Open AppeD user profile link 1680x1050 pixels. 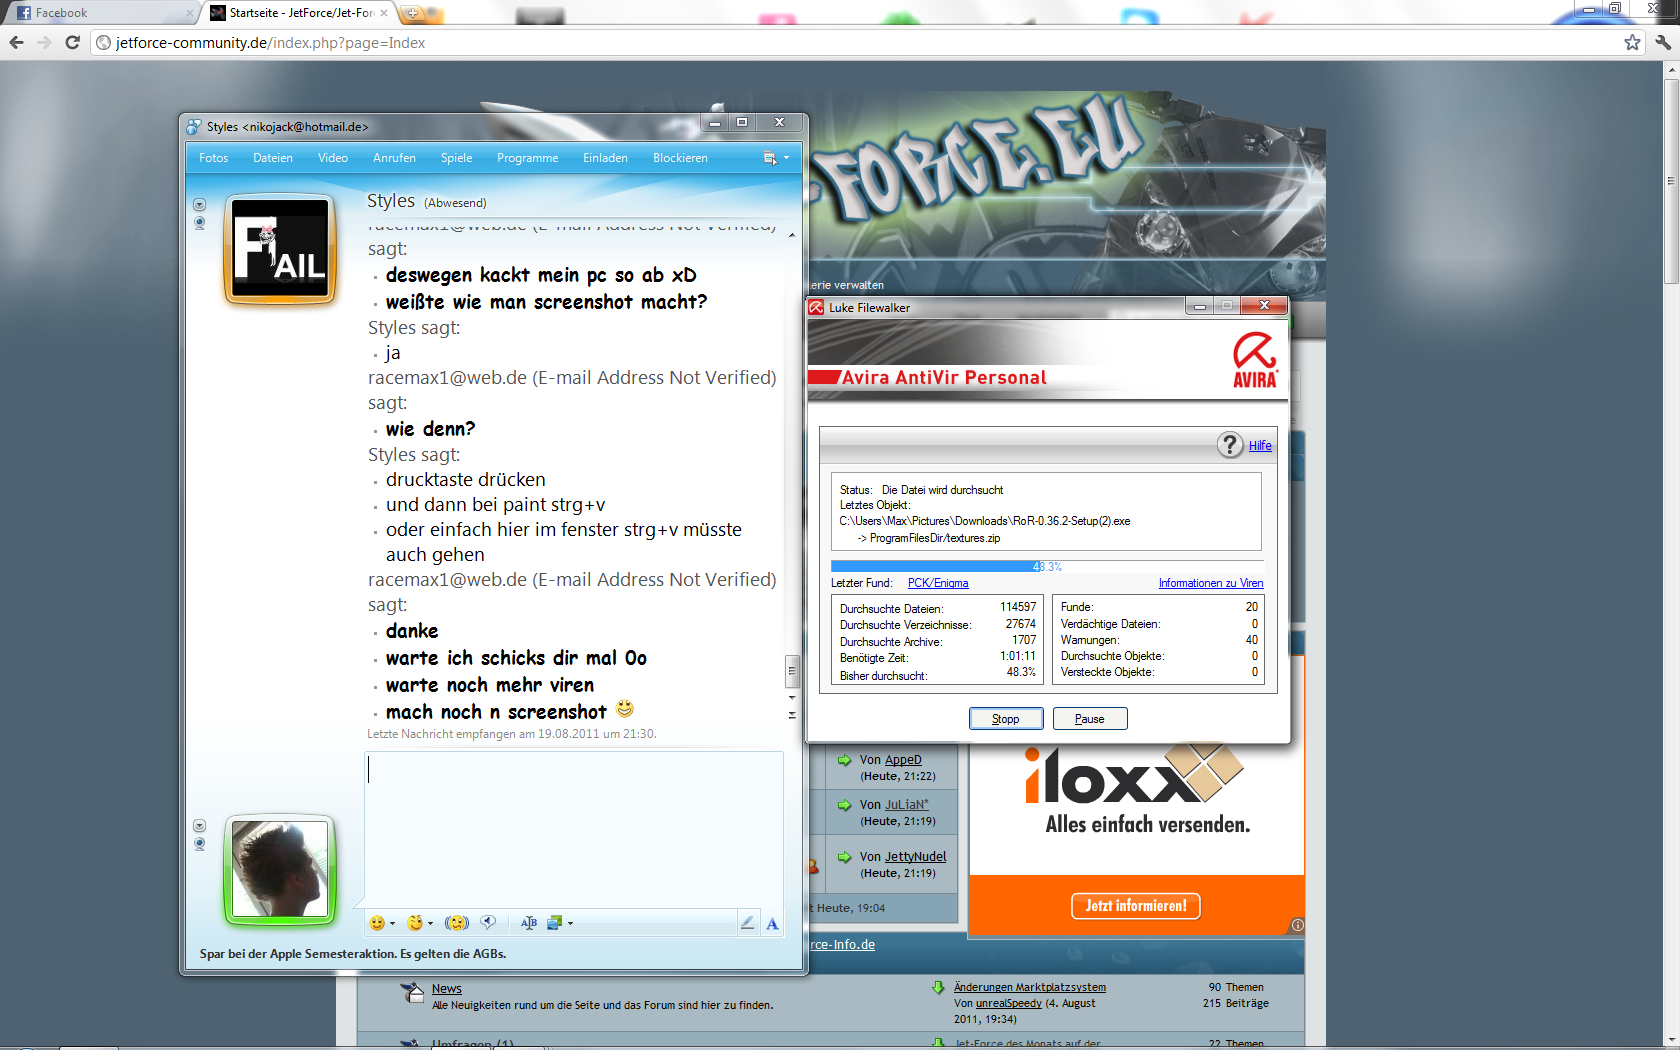tap(903, 760)
